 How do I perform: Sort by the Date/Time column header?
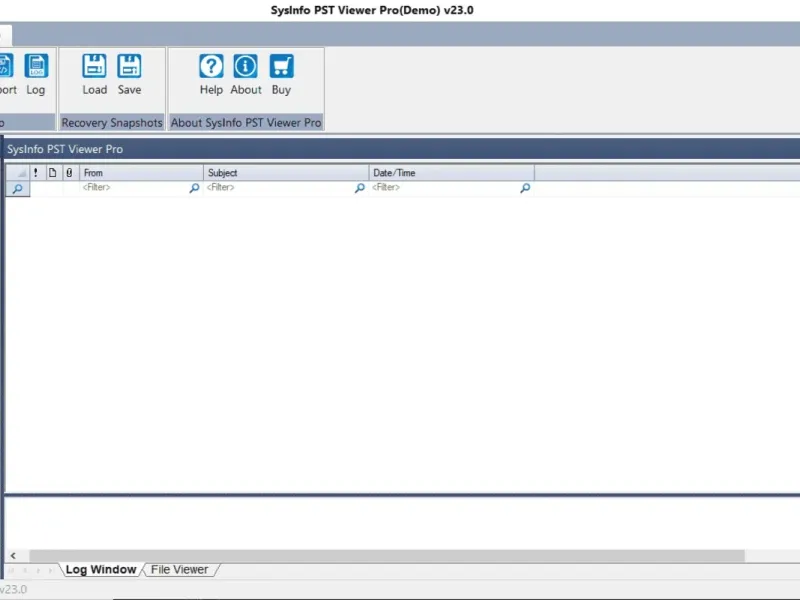(452, 172)
